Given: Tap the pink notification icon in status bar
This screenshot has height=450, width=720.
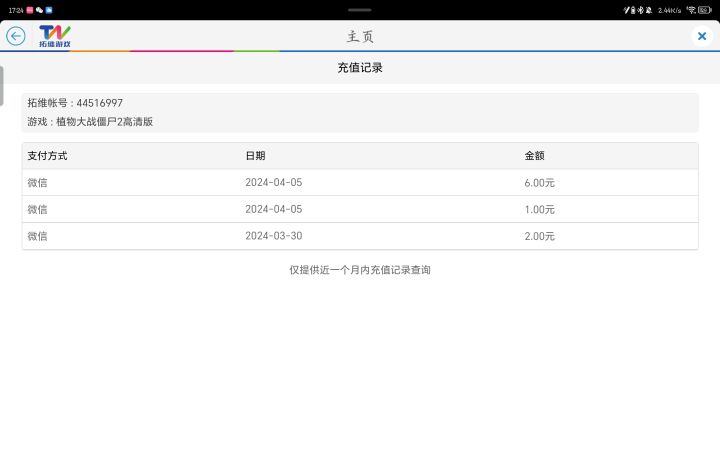Looking at the screenshot, I should point(30,10).
